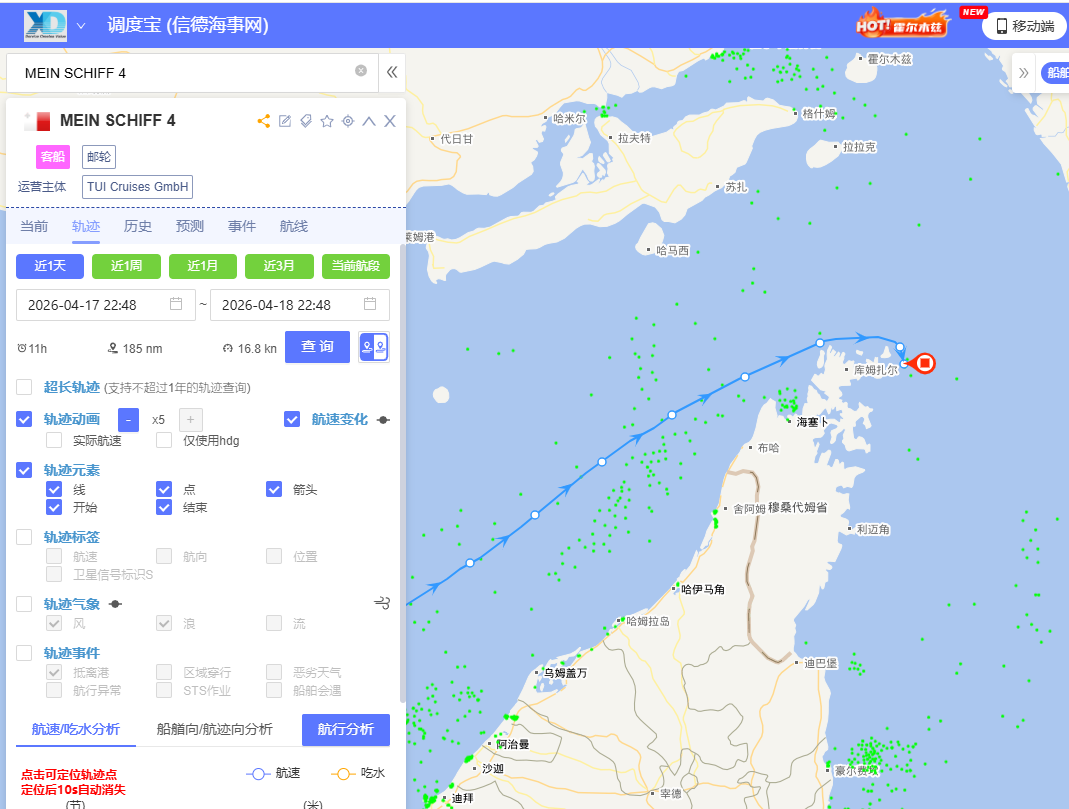Click the locate target icon in ship header
The image size is (1069, 809).
[x=348, y=121]
